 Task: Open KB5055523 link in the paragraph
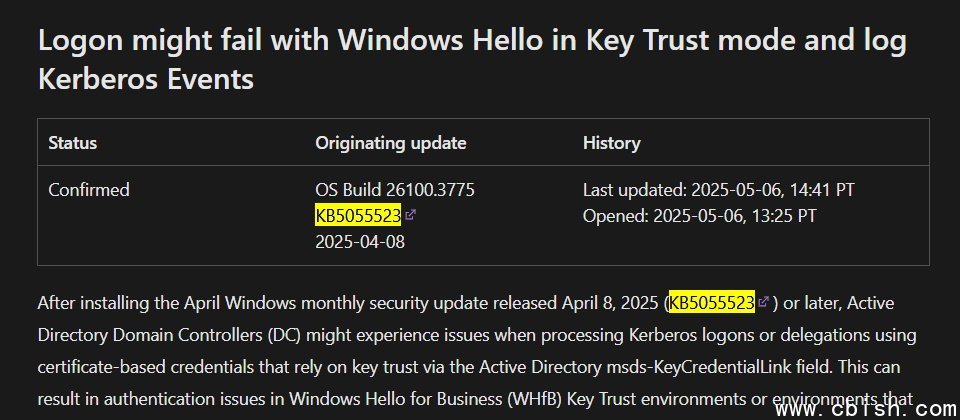pyautogui.click(x=711, y=303)
